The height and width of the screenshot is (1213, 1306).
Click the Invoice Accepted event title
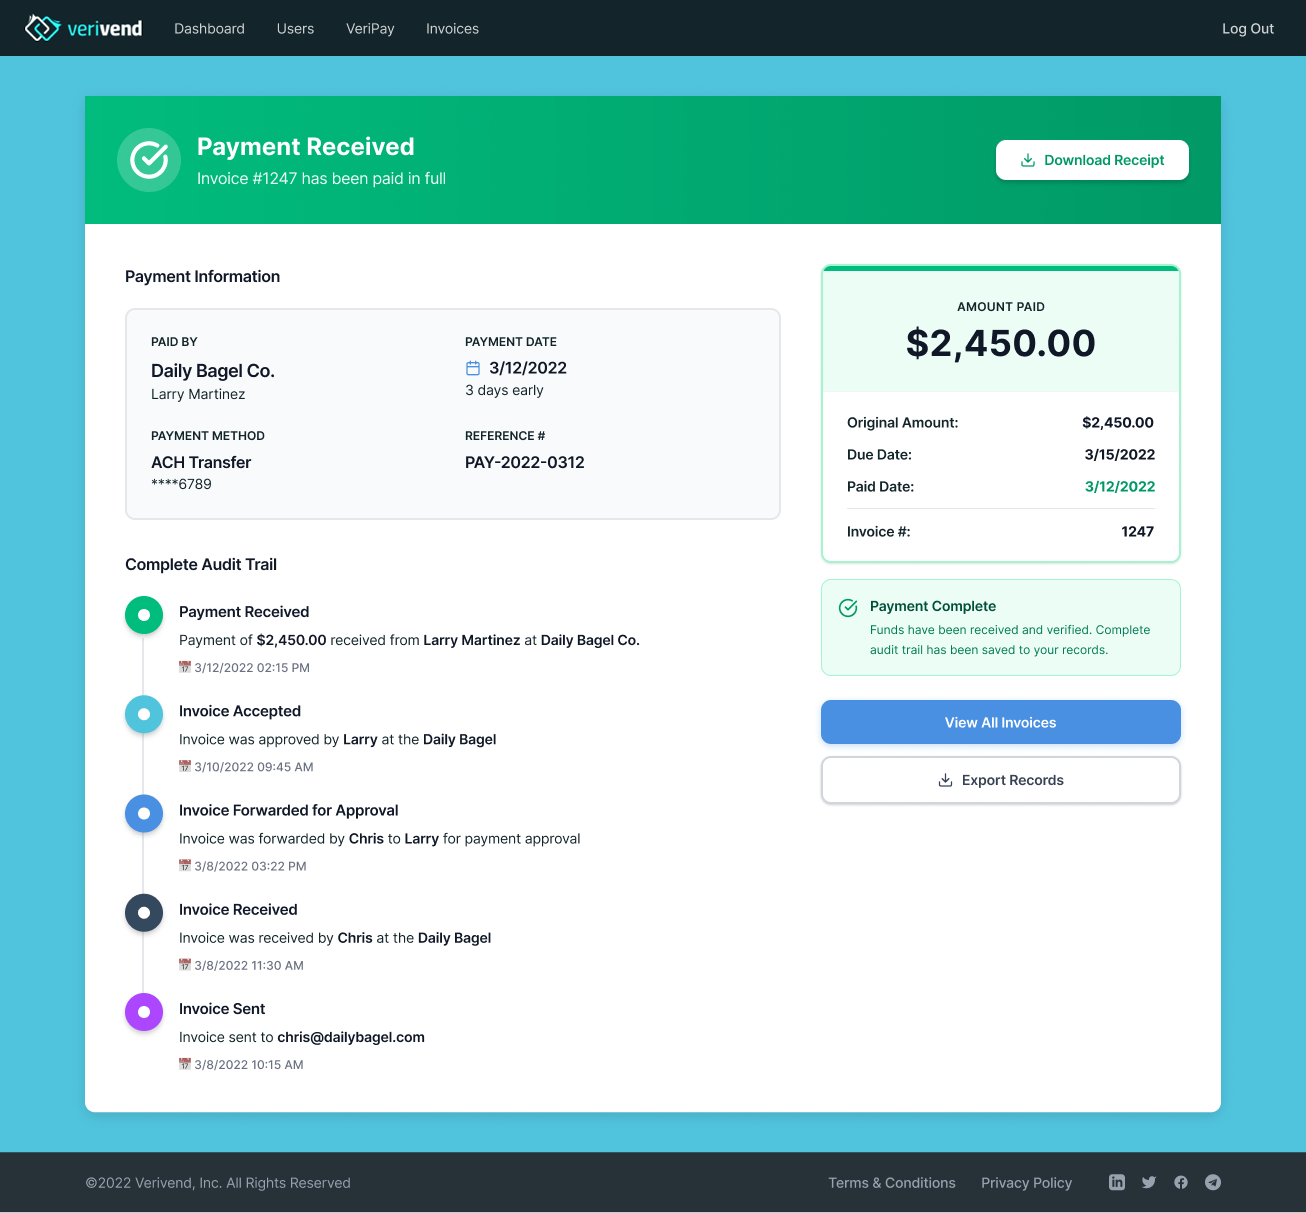[240, 711]
